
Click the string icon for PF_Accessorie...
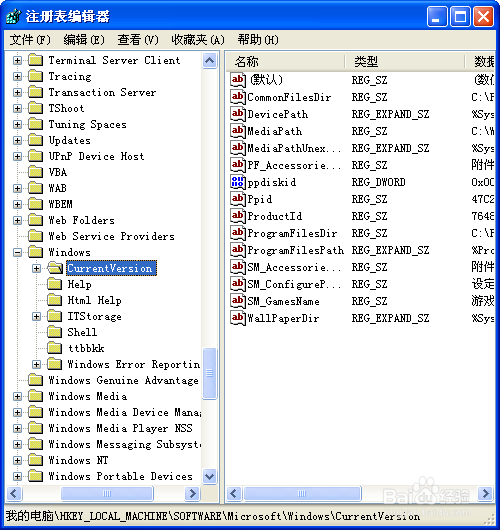click(238, 165)
